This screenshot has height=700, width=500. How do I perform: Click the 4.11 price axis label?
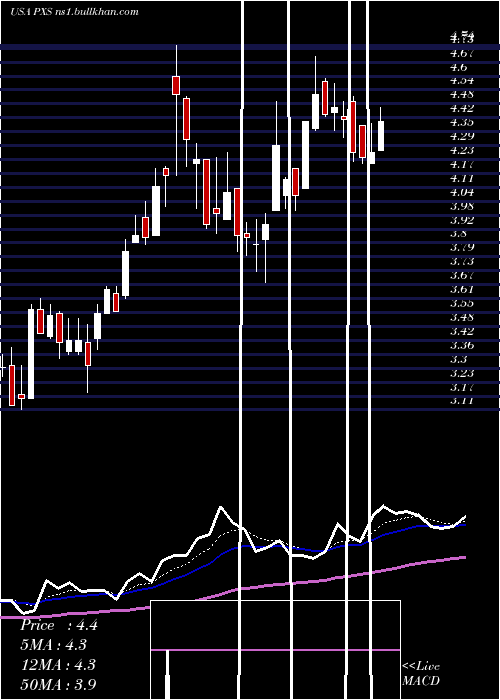pos(462,179)
